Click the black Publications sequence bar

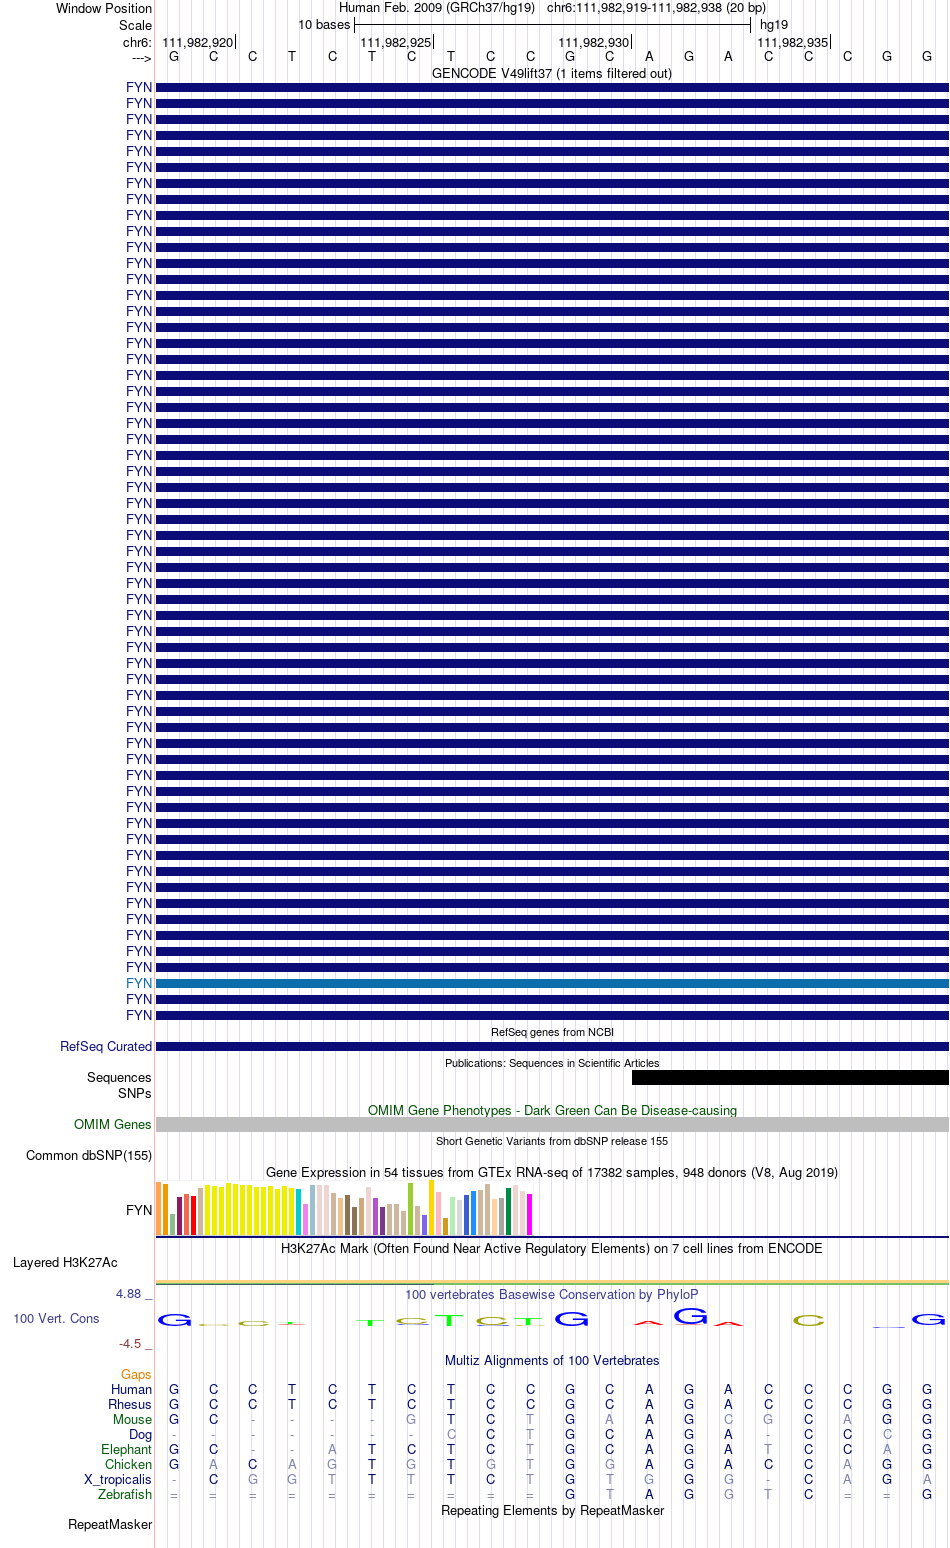tap(790, 1077)
